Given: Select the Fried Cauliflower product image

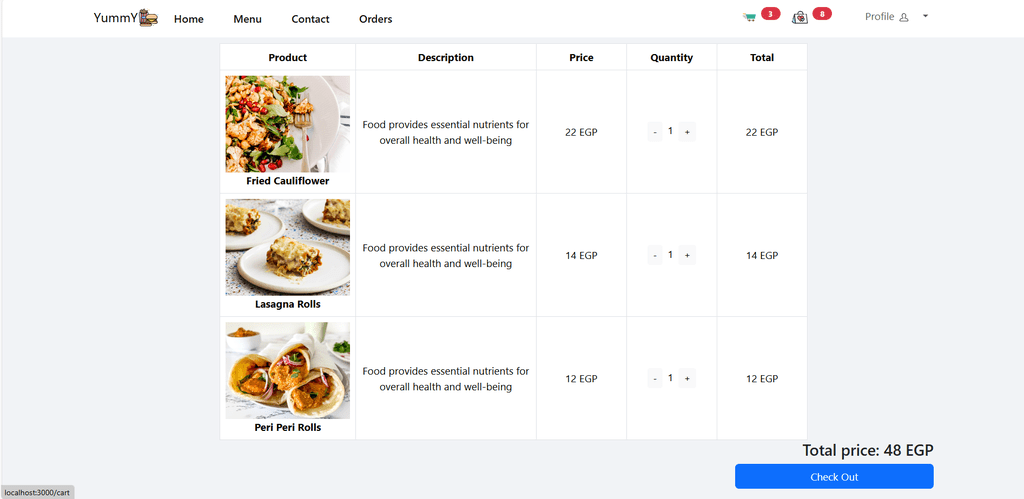Looking at the screenshot, I should point(287,124).
